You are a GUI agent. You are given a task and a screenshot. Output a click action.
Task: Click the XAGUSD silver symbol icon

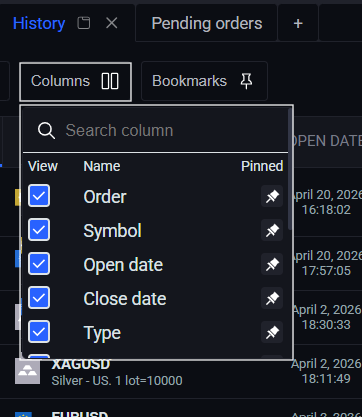27,372
